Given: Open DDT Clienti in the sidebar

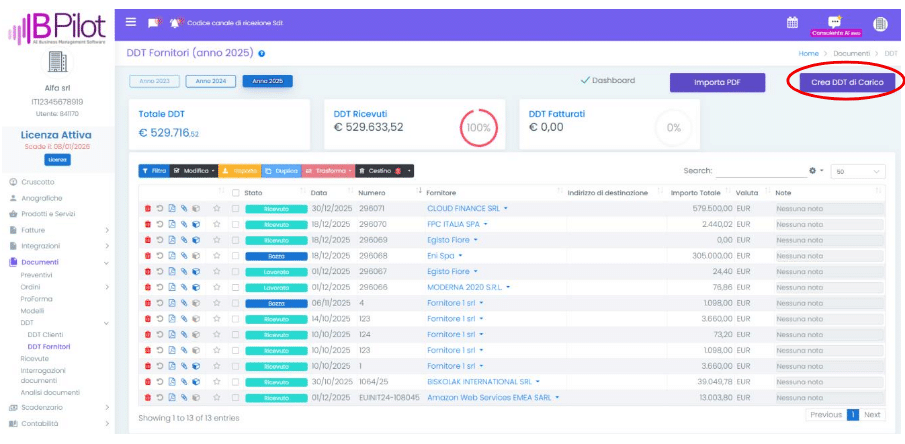Looking at the screenshot, I should (45, 335).
